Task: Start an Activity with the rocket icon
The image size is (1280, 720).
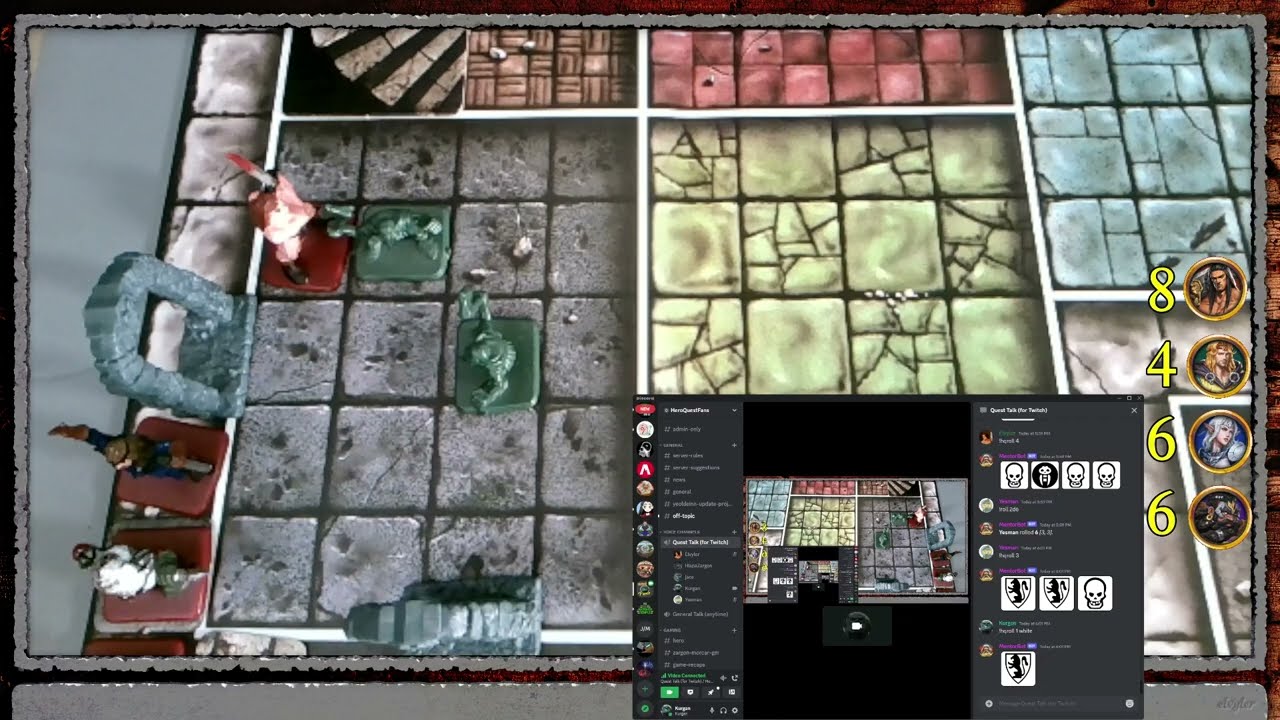Action: click(711, 692)
